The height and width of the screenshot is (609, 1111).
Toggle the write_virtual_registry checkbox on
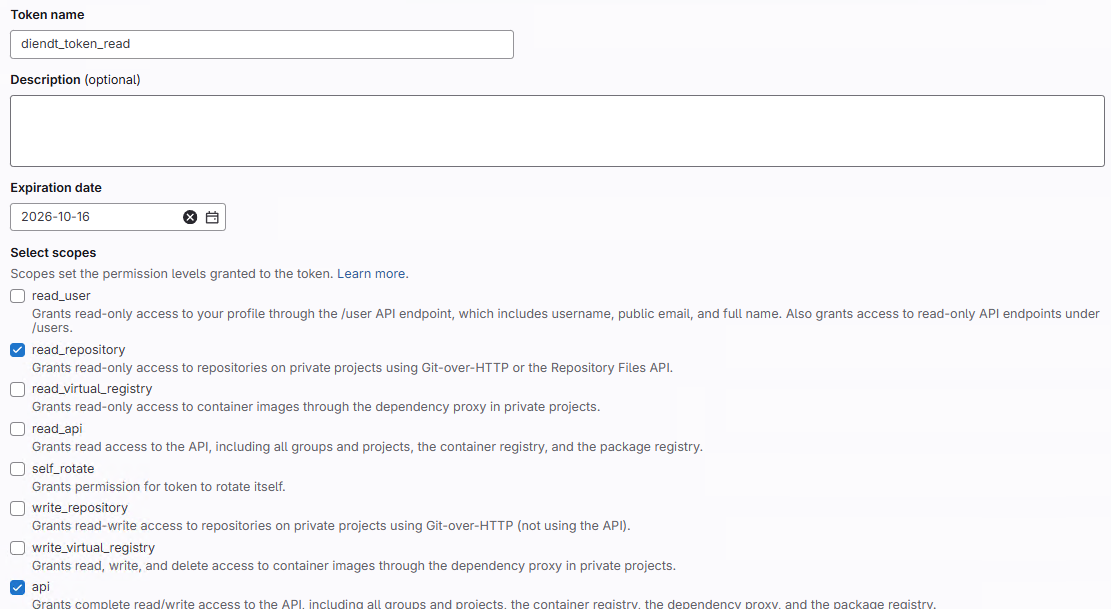click(x=17, y=548)
